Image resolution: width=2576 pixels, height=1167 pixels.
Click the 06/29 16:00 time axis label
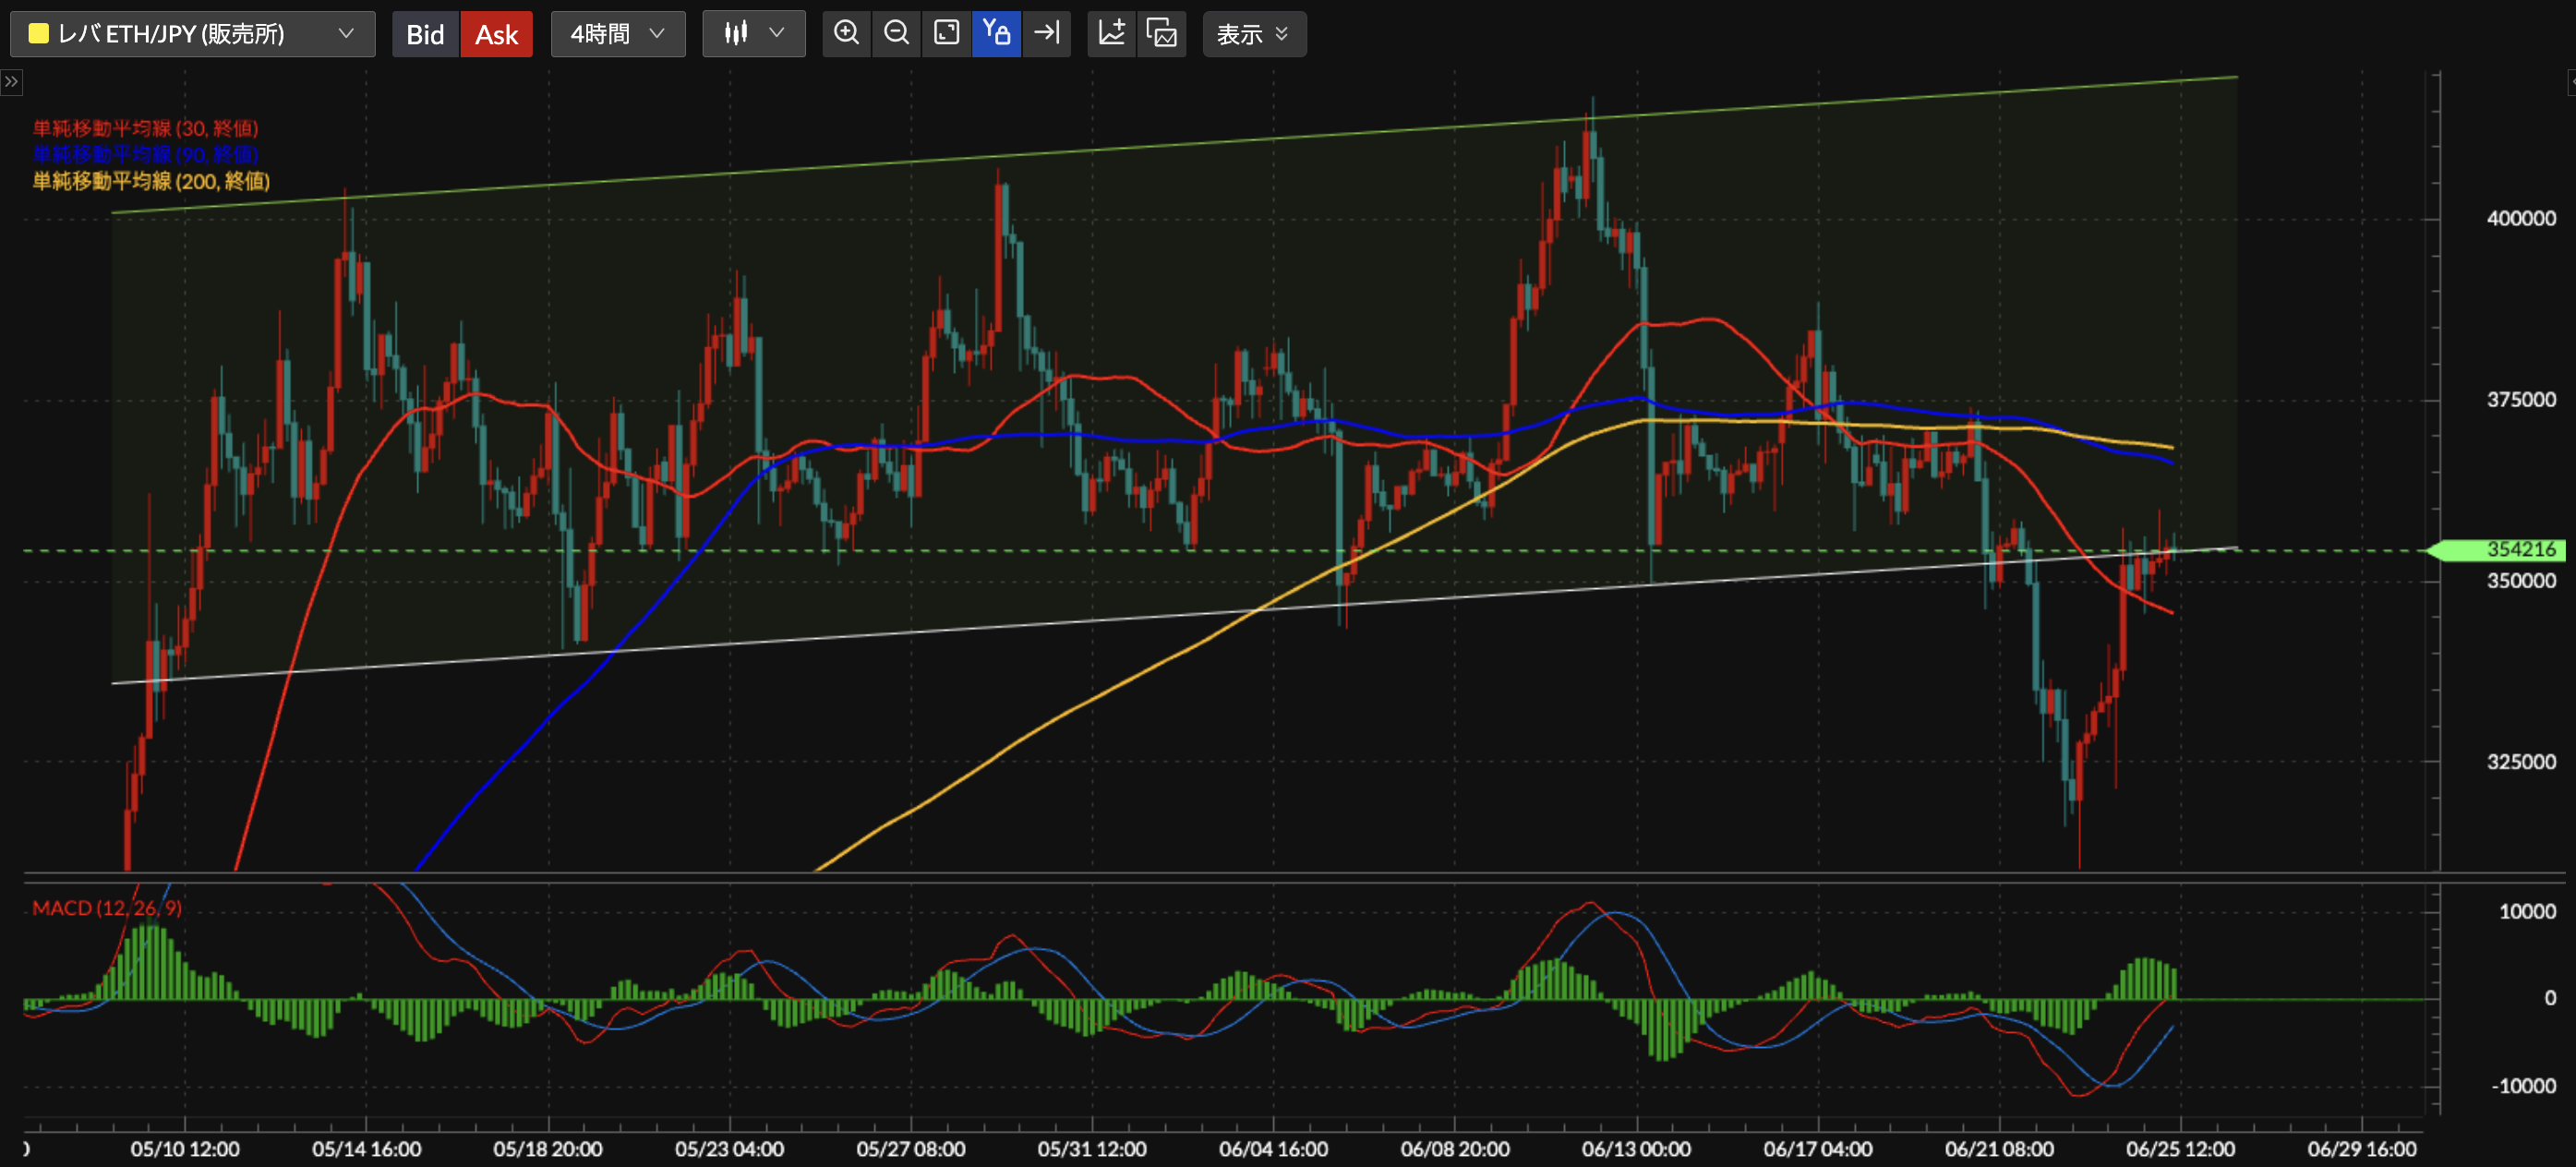coord(2362,1149)
